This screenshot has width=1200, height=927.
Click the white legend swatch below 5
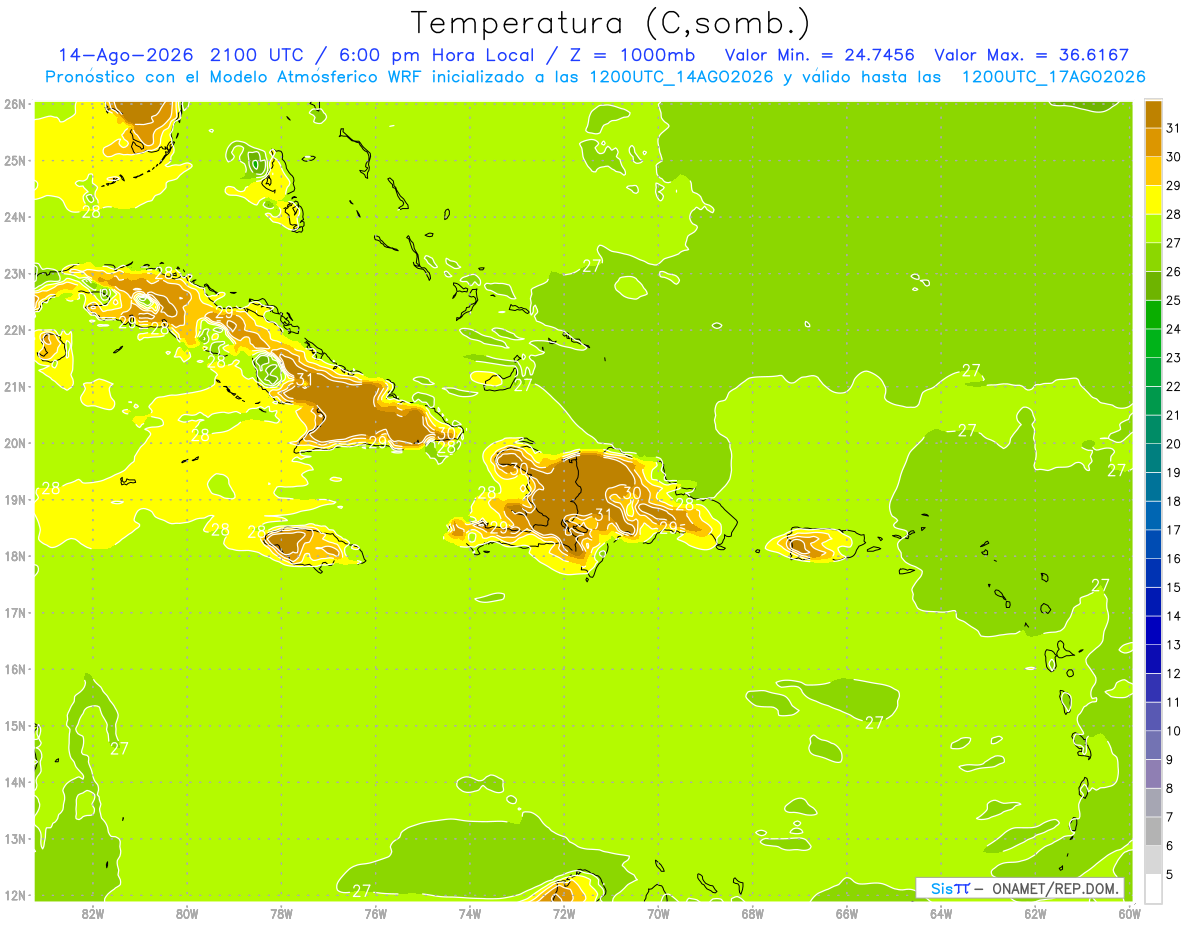click(1153, 888)
